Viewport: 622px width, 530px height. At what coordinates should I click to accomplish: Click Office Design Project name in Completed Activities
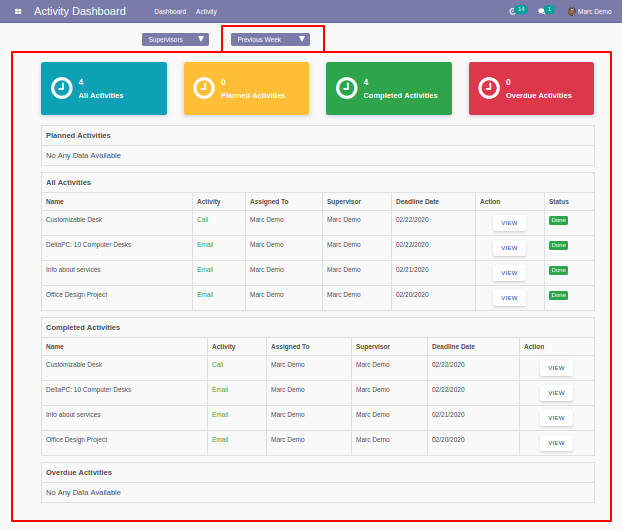point(77,440)
